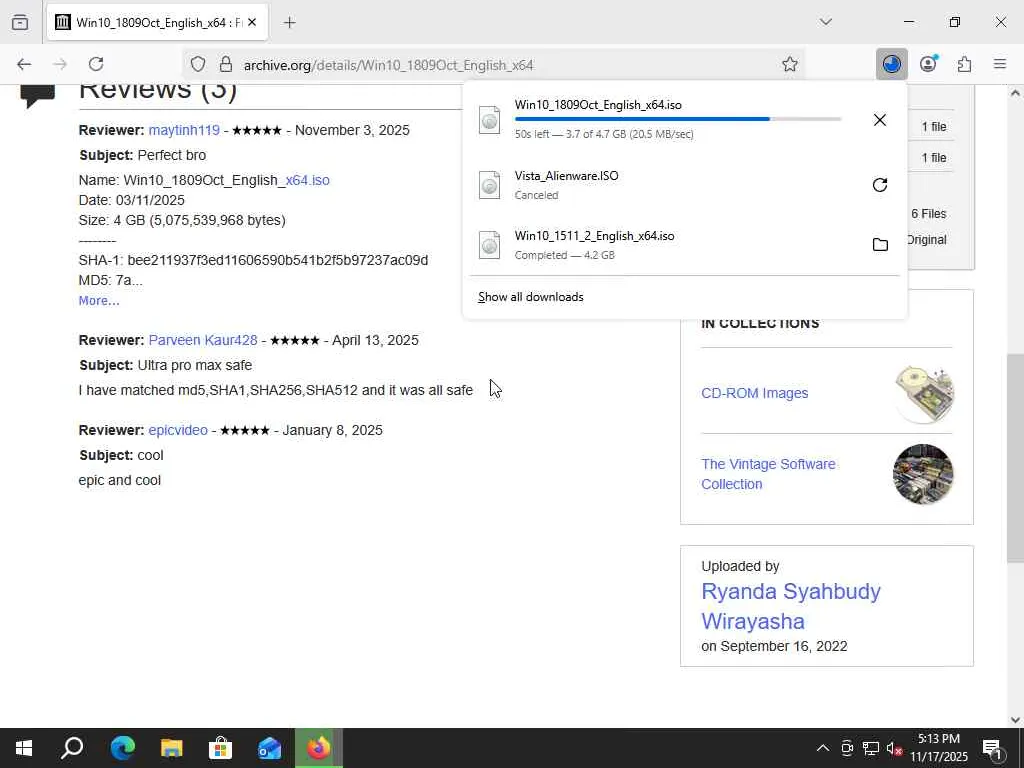
Task: Open the Extensions puzzle icon
Action: [x=964, y=64]
